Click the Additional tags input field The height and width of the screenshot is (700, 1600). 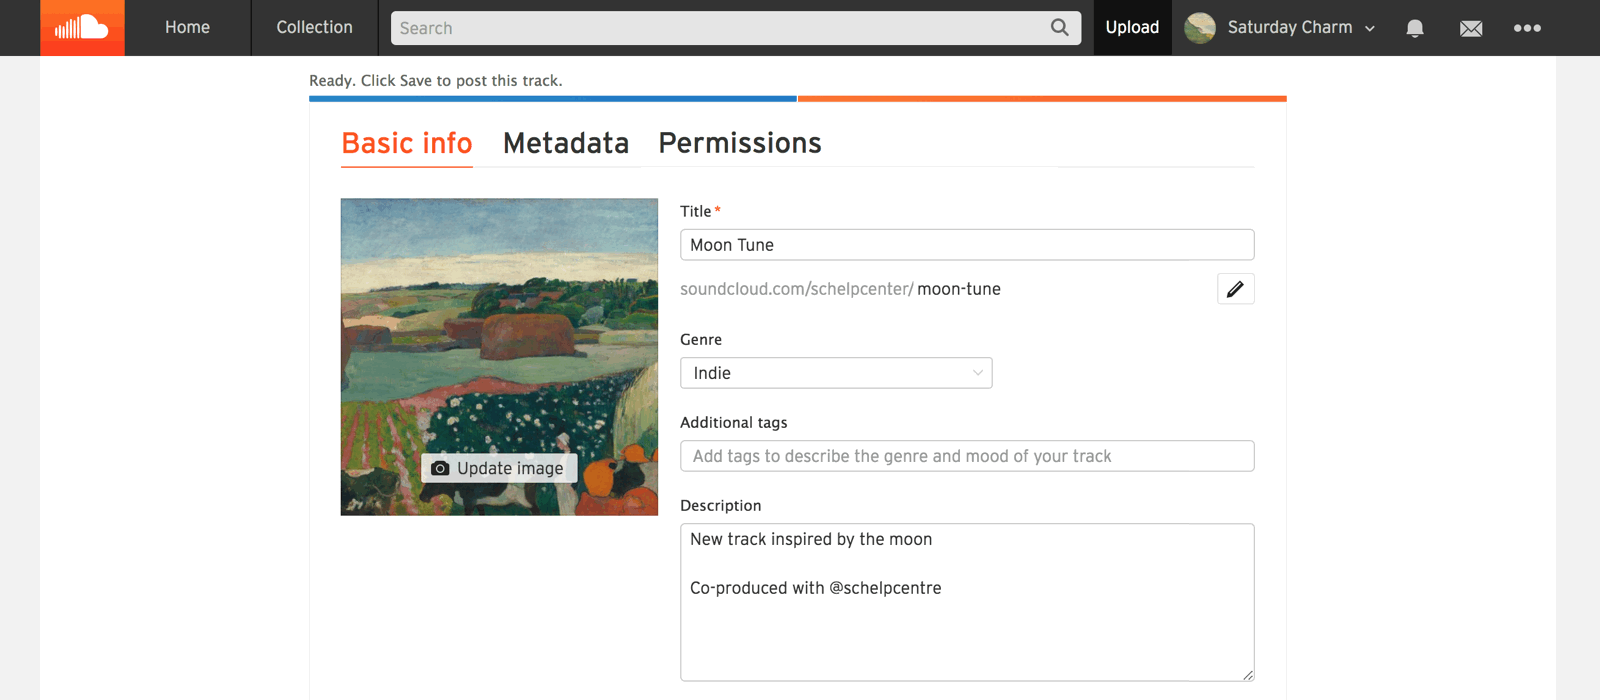click(x=966, y=456)
